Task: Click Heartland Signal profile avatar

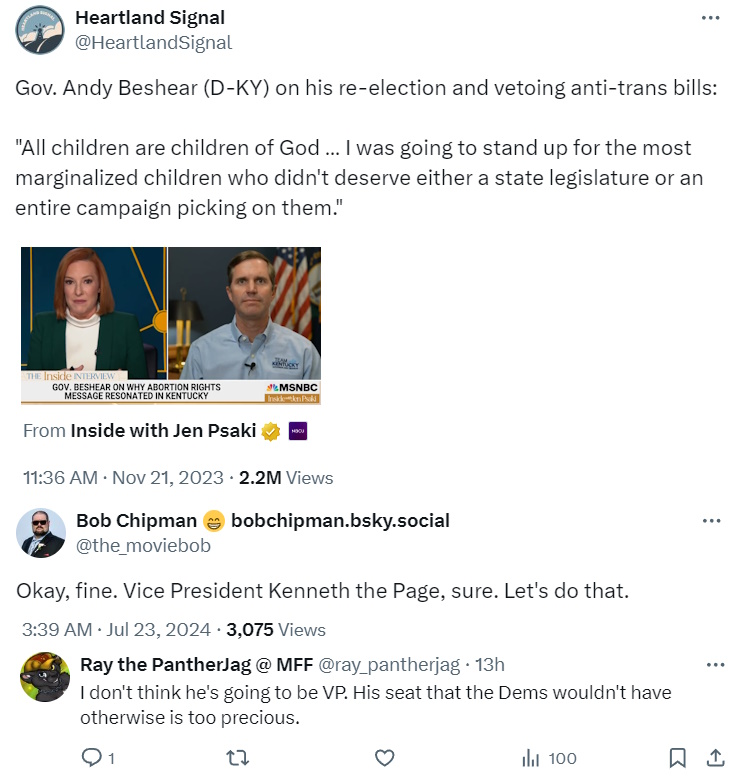Action: pyautogui.click(x=40, y=30)
